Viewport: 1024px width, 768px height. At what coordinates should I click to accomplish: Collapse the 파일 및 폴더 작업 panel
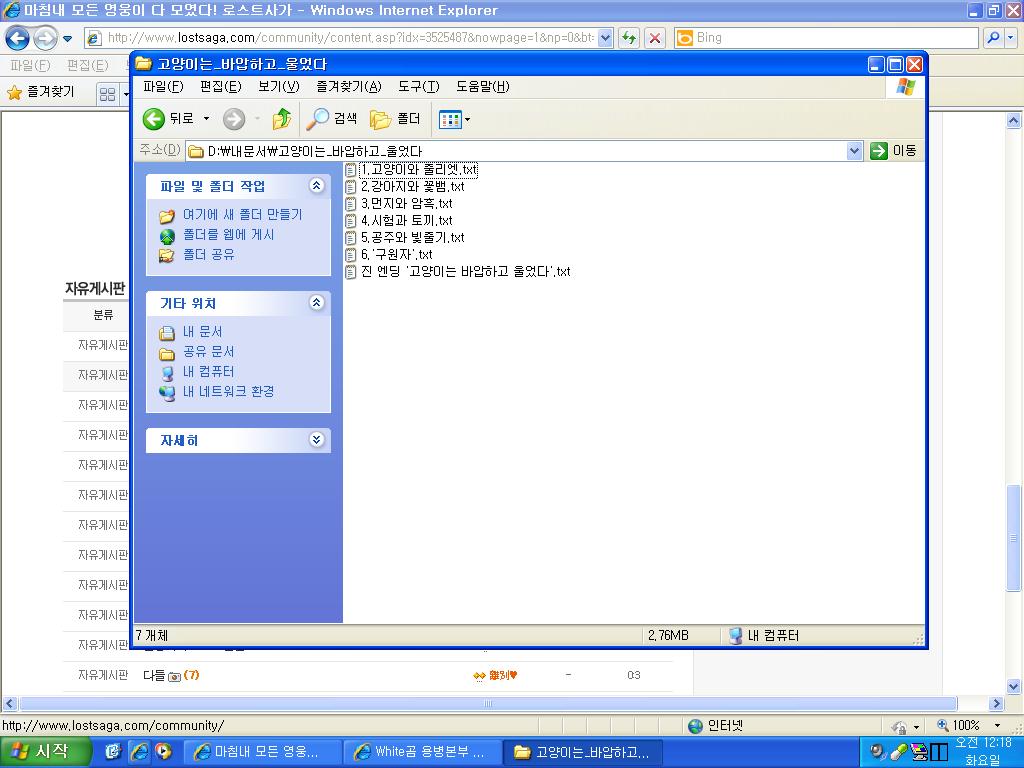pyautogui.click(x=317, y=186)
